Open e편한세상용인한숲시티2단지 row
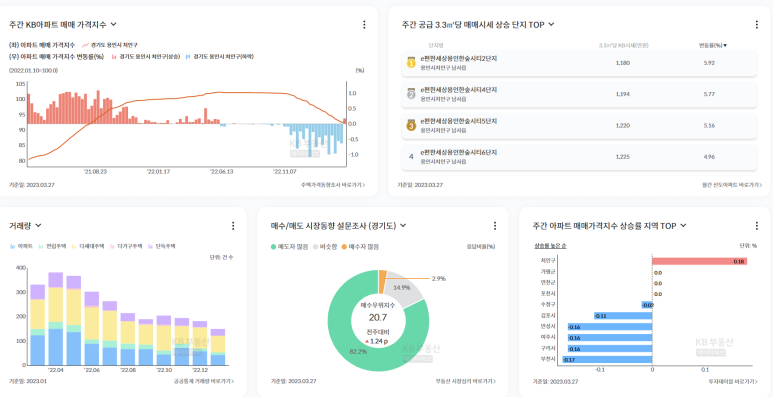Viewport: 773px width, 397px height. point(579,63)
